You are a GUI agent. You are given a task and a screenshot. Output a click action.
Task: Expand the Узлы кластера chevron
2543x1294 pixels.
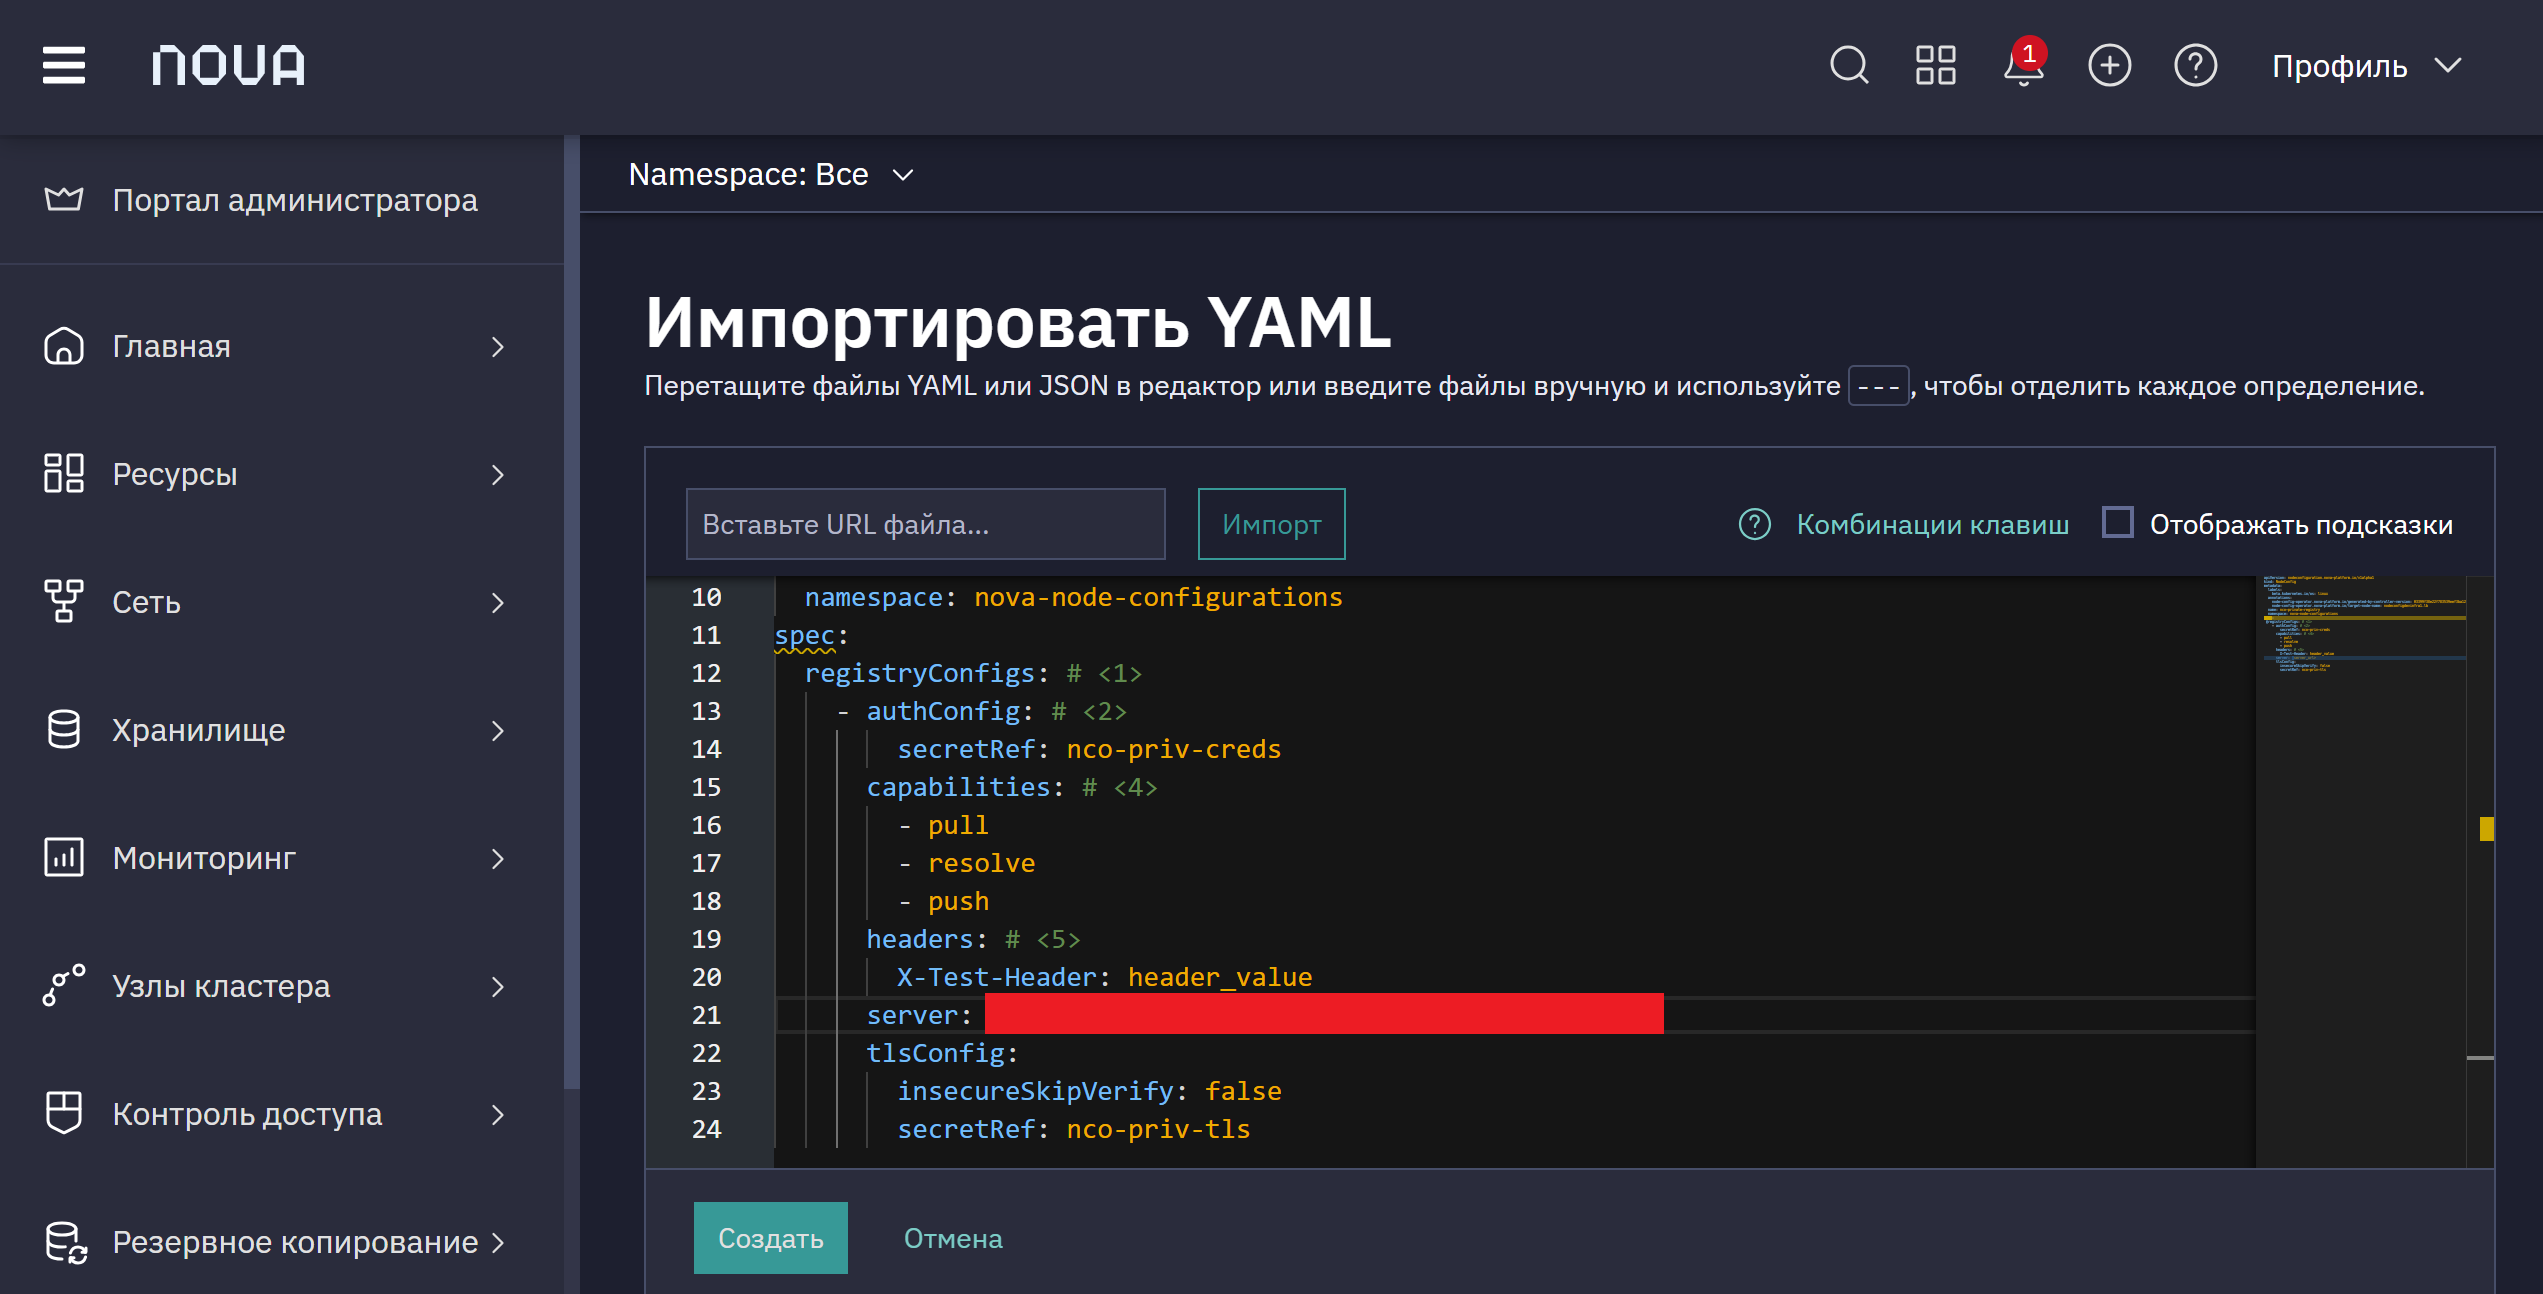click(x=498, y=987)
